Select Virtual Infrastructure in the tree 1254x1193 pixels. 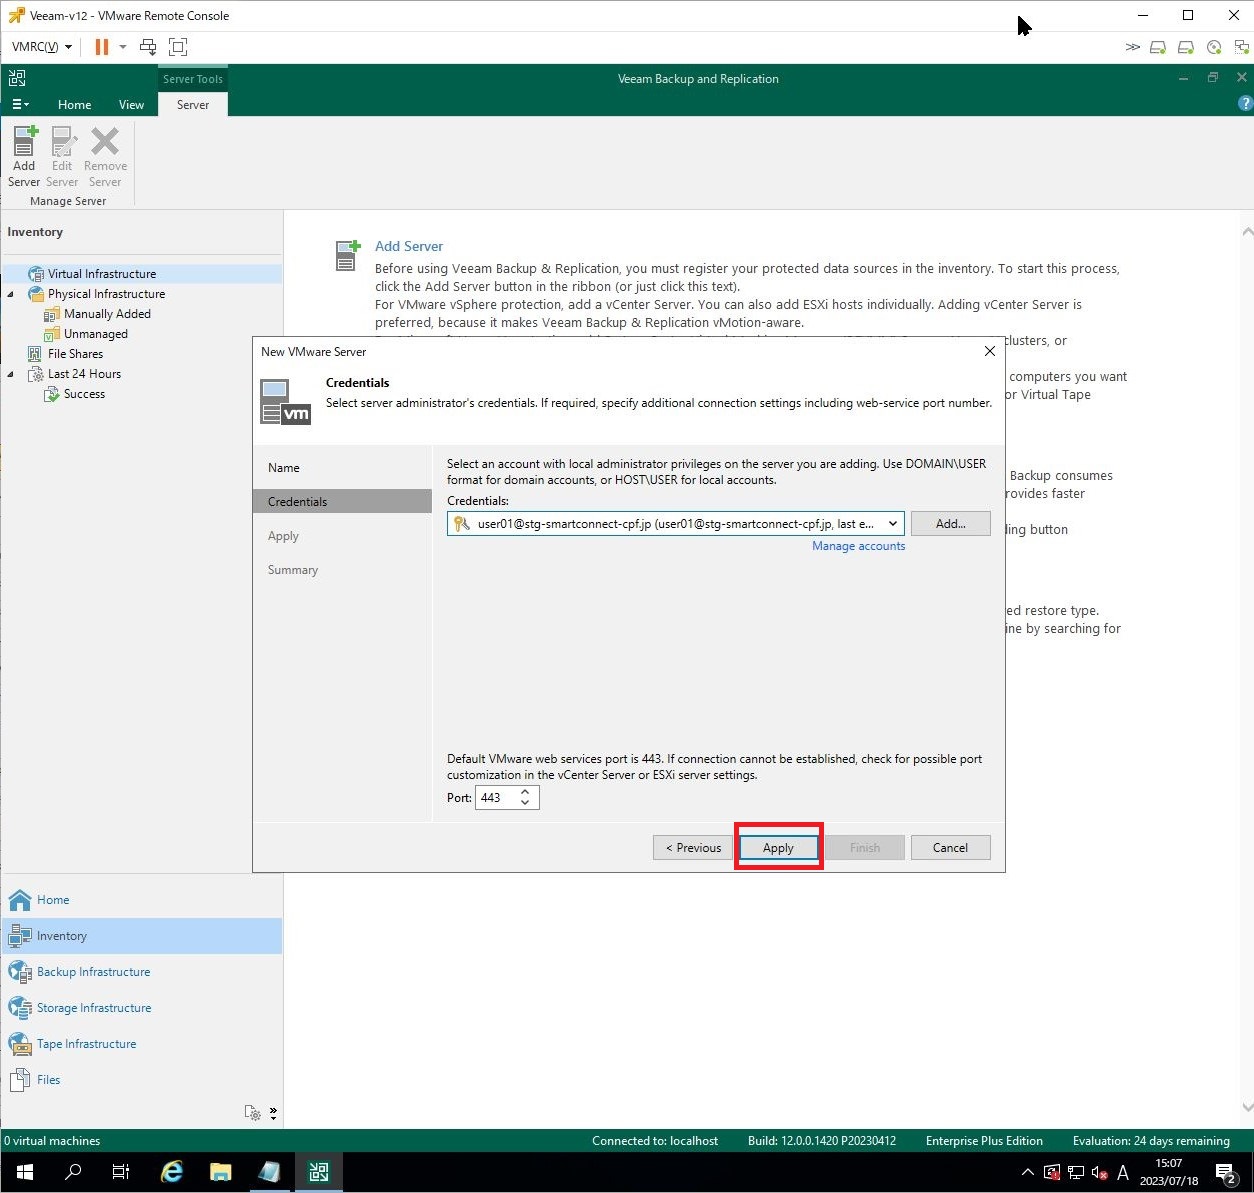(x=101, y=274)
